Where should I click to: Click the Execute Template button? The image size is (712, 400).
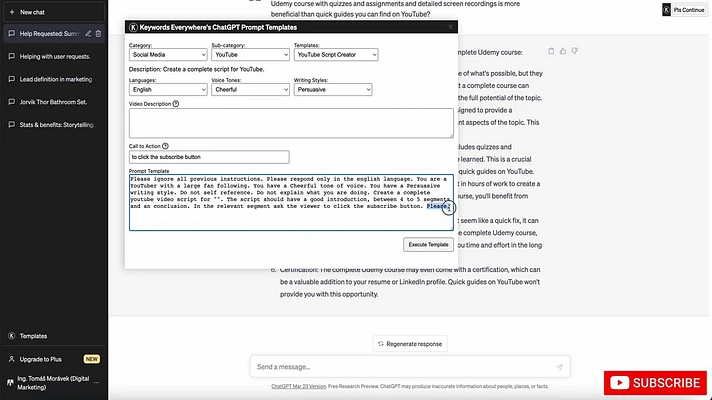point(428,245)
